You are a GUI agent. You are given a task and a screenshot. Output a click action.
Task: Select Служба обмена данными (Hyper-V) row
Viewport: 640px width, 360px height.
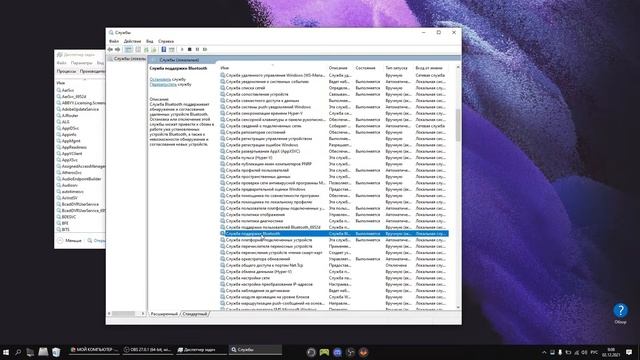coord(334,271)
